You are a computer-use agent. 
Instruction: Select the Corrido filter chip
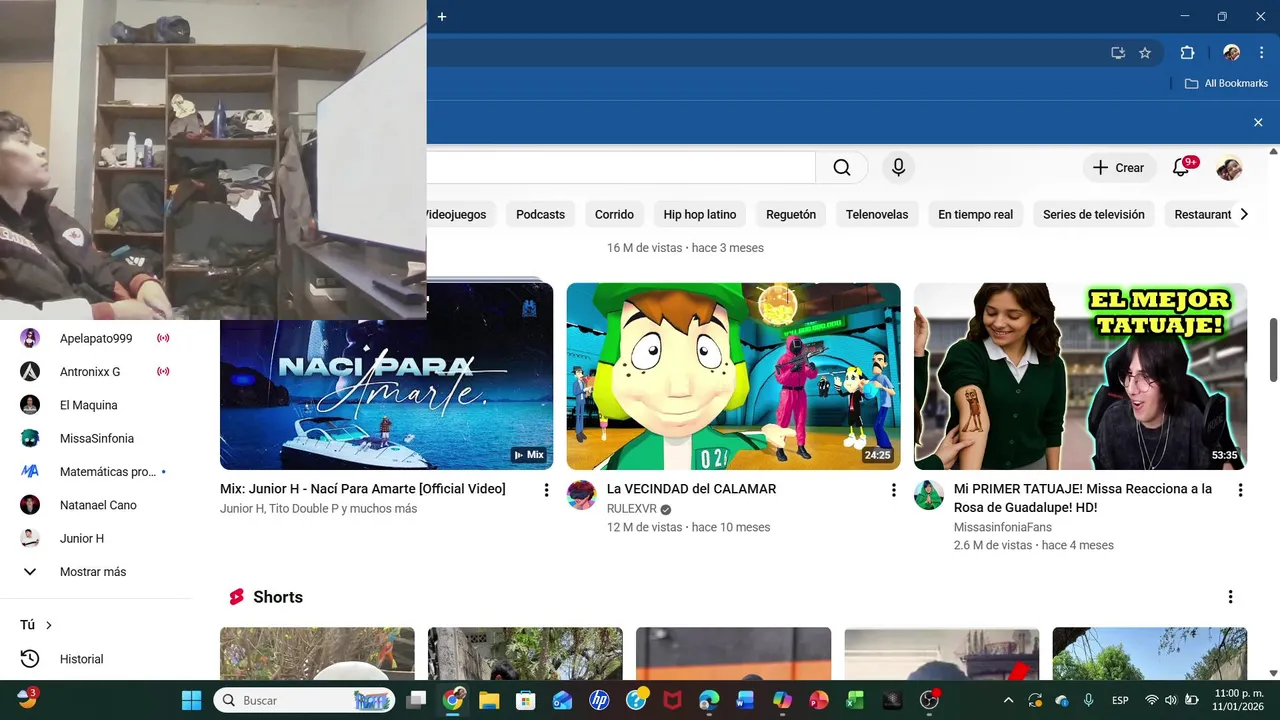coord(614,214)
